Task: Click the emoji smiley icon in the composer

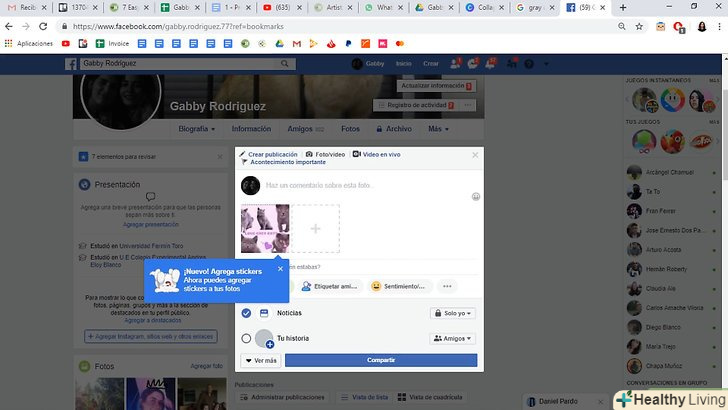Action: [x=476, y=196]
